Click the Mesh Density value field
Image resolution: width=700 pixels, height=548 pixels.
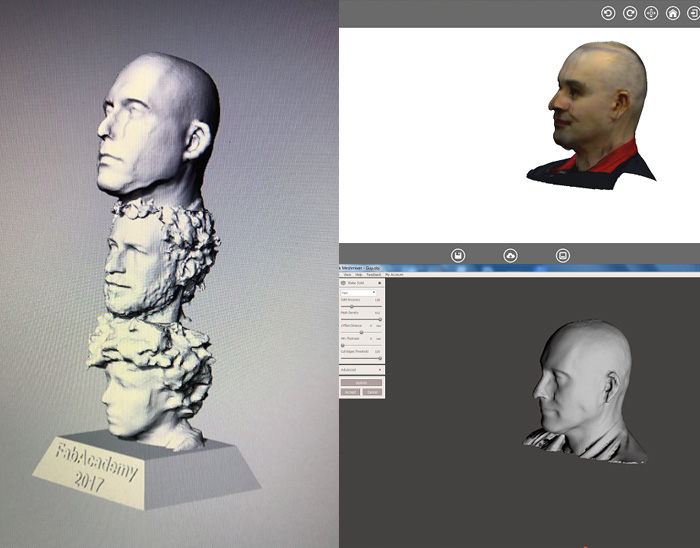click(x=377, y=313)
